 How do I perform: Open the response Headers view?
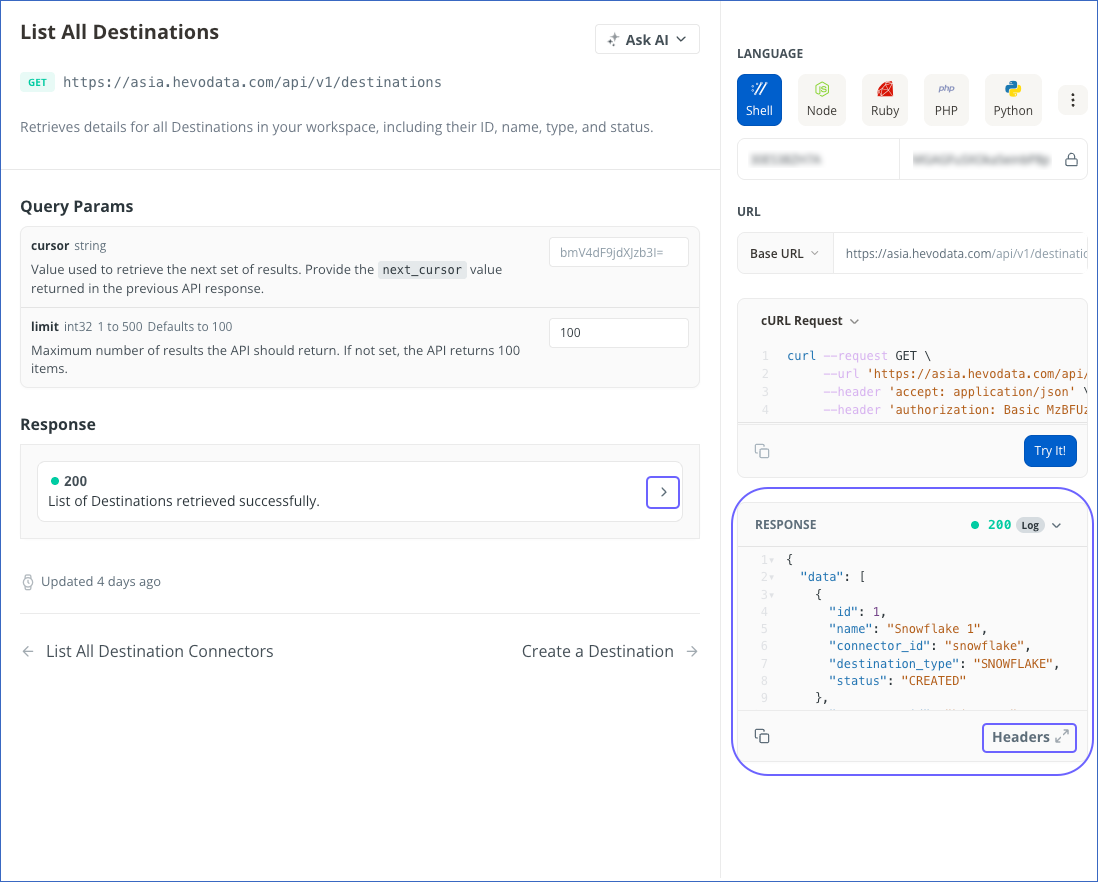[1029, 737]
